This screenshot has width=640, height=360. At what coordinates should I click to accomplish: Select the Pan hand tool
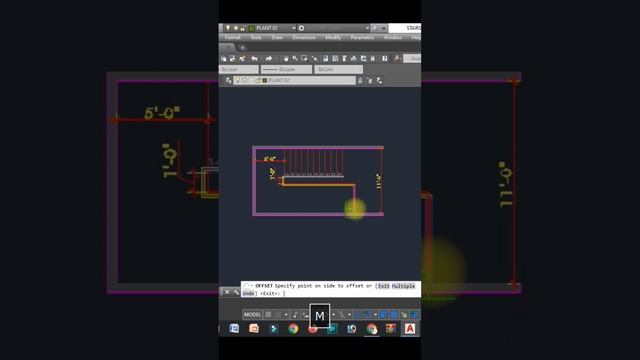286,59
